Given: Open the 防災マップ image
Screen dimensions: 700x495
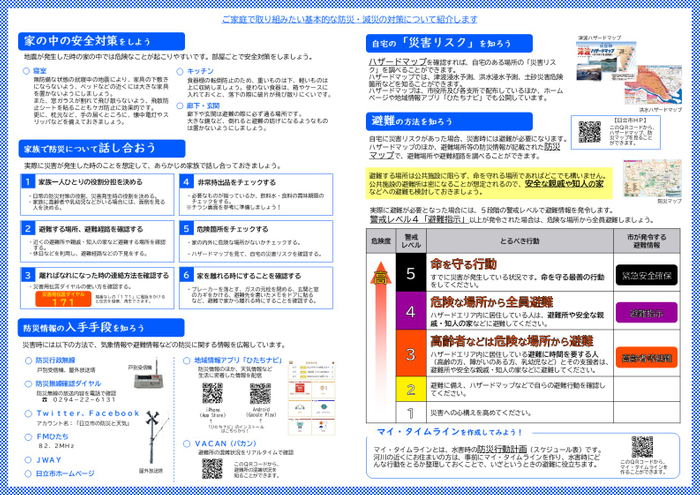Looking at the screenshot, I should pyautogui.click(x=653, y=178).
